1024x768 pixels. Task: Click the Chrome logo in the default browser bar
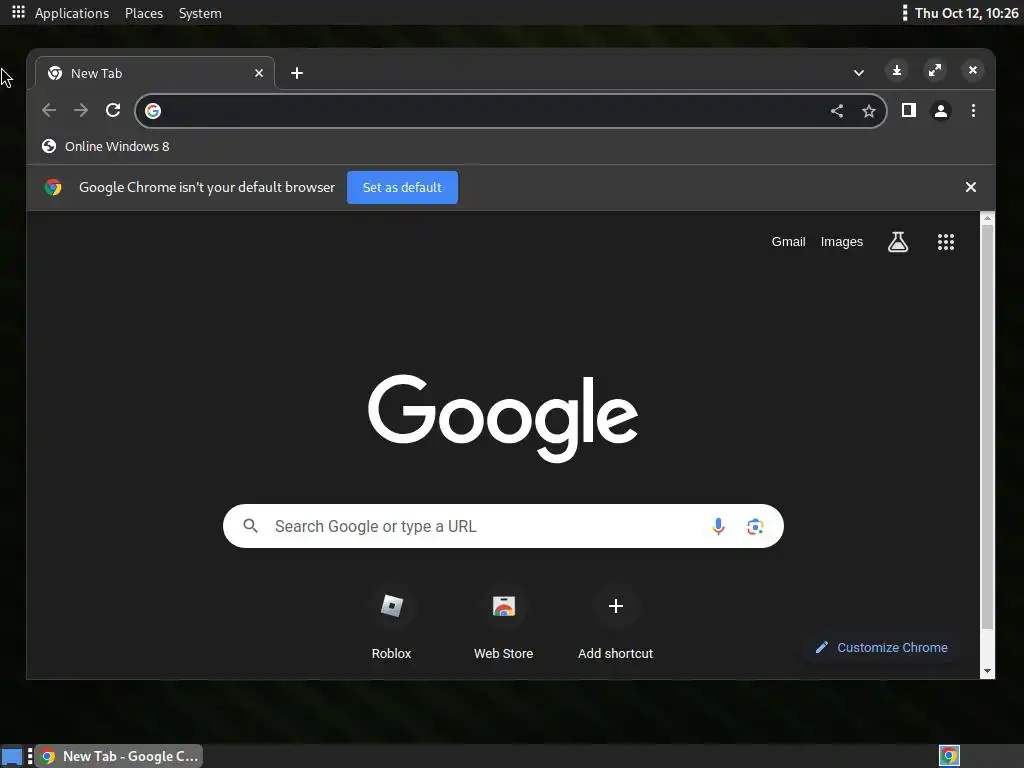click(53, 187)
